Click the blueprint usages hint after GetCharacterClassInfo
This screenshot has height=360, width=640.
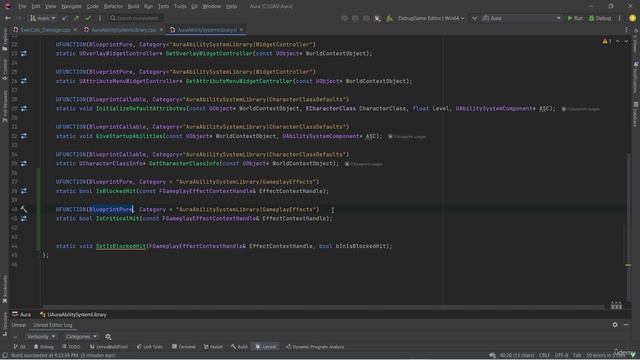(364, 164)
